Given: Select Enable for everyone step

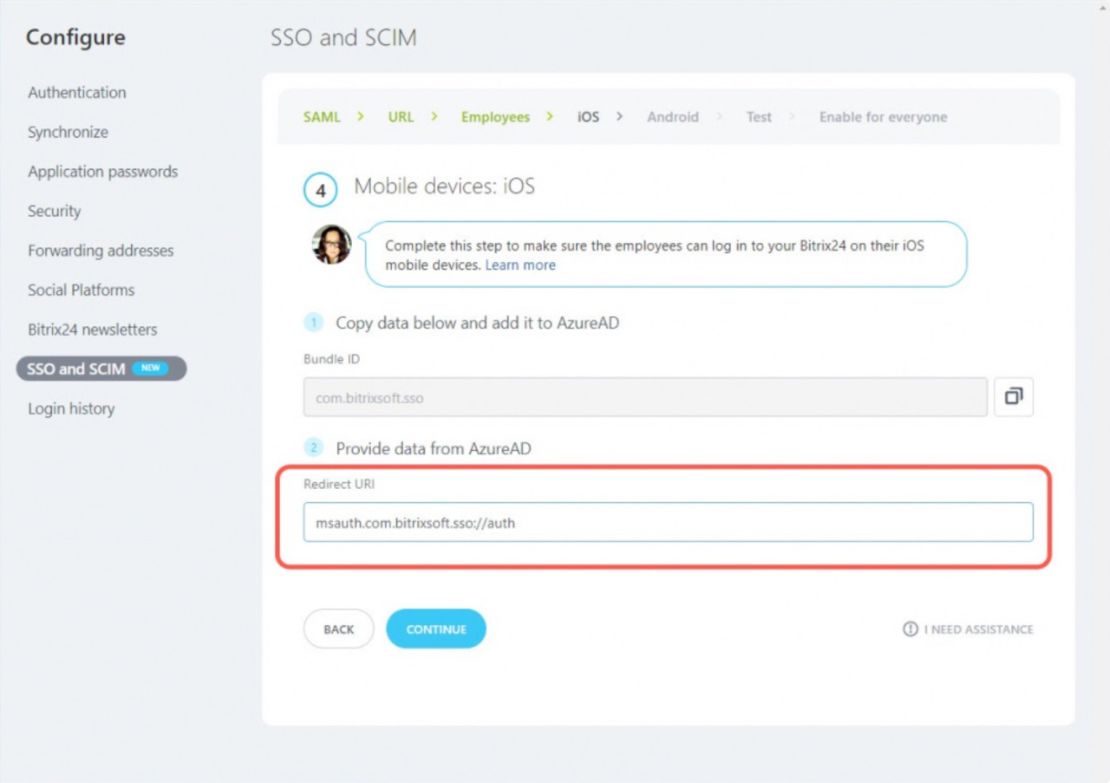Looking at the screenshot, I should [883, 117].
